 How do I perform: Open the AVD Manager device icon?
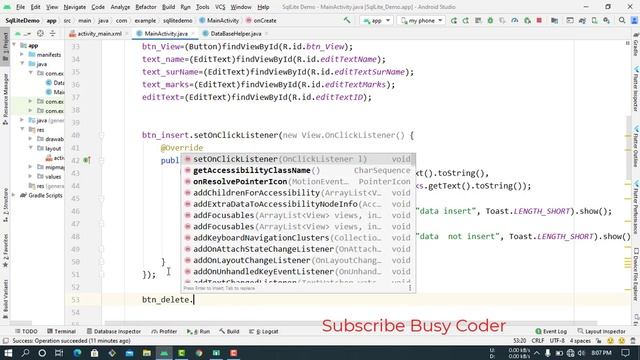(594, 20)
